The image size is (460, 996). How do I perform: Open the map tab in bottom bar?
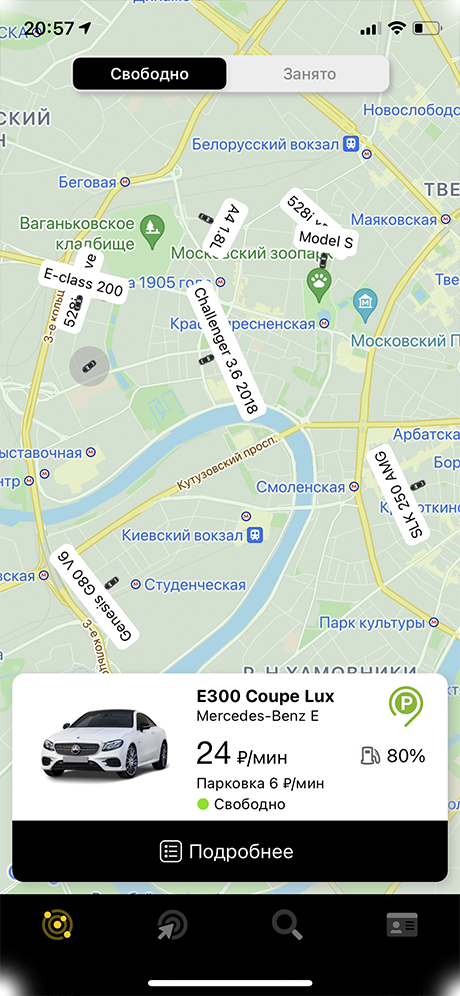57,925
